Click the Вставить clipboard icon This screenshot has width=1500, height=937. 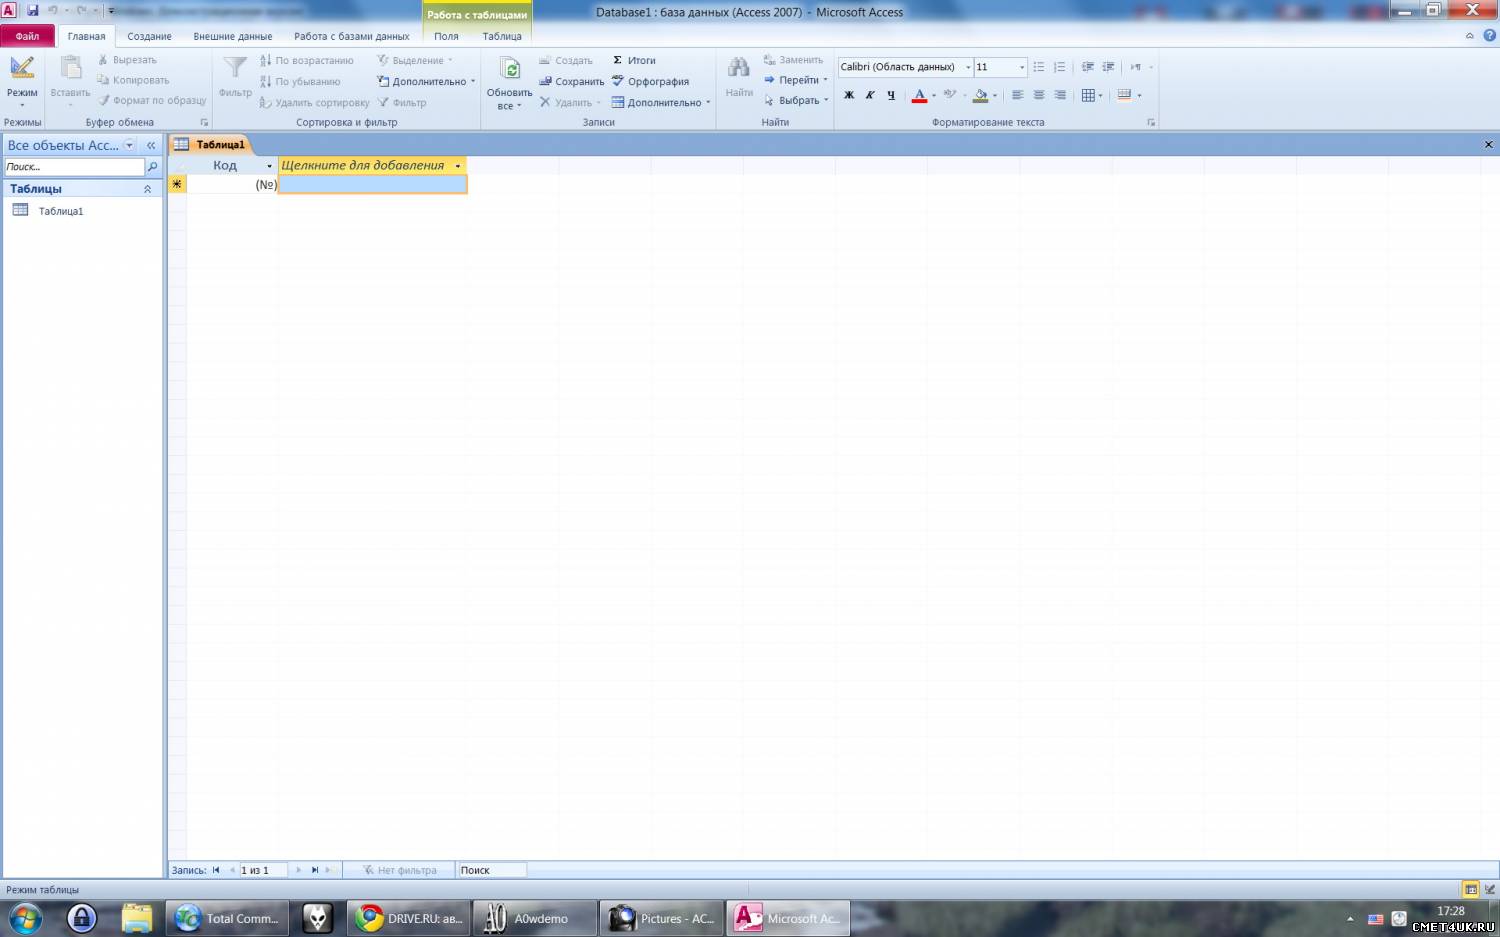click(71, 68)
